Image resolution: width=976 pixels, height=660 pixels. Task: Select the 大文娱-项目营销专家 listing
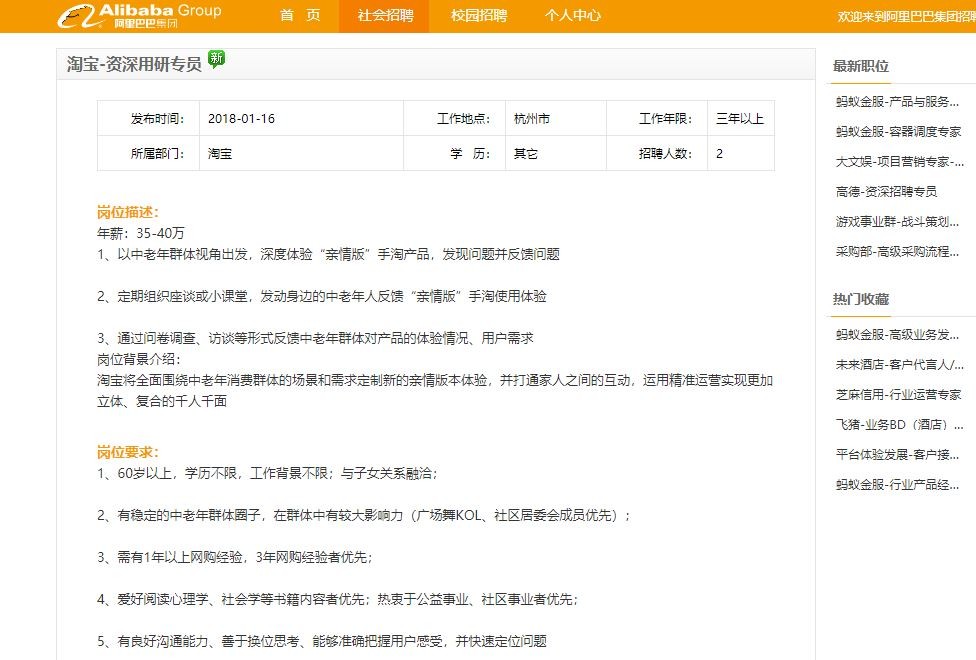pos(899,162)
